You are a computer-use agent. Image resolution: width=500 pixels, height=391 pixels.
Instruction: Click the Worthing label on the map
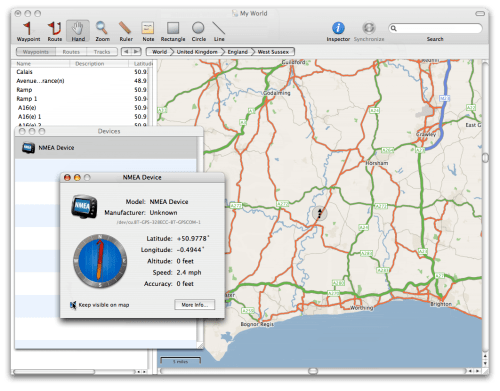click(x=362, y=308)
